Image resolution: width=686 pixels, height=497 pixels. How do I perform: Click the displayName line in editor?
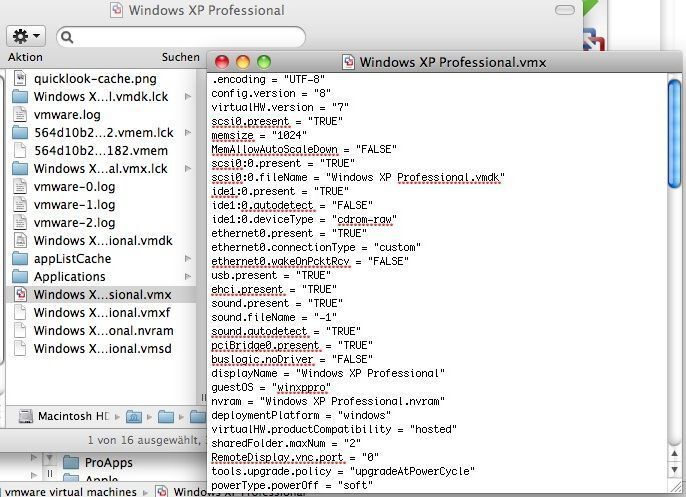(x=328, y=373)
